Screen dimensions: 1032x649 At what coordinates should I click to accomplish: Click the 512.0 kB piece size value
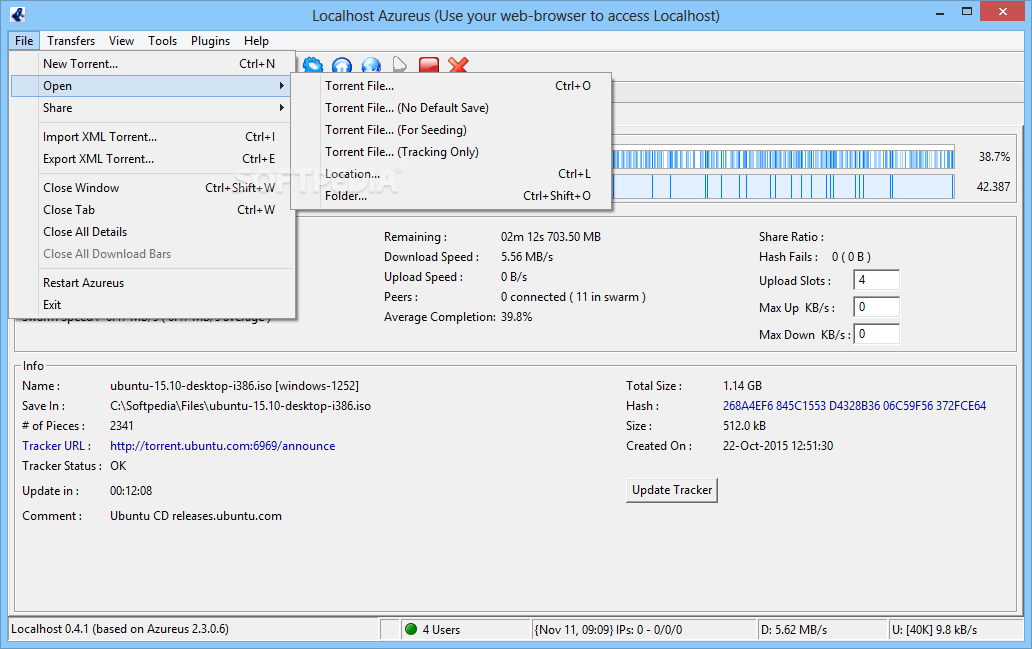tap(744, 426)
